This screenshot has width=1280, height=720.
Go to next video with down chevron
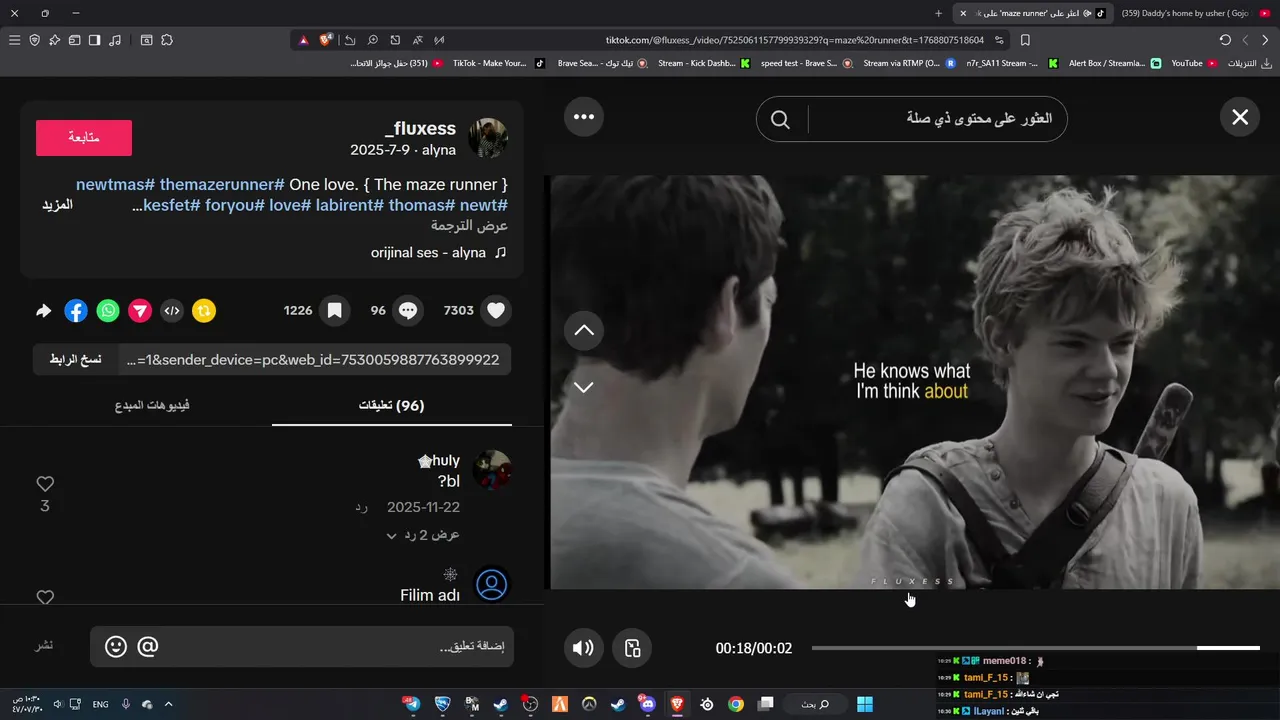click(x=584, y=387)
